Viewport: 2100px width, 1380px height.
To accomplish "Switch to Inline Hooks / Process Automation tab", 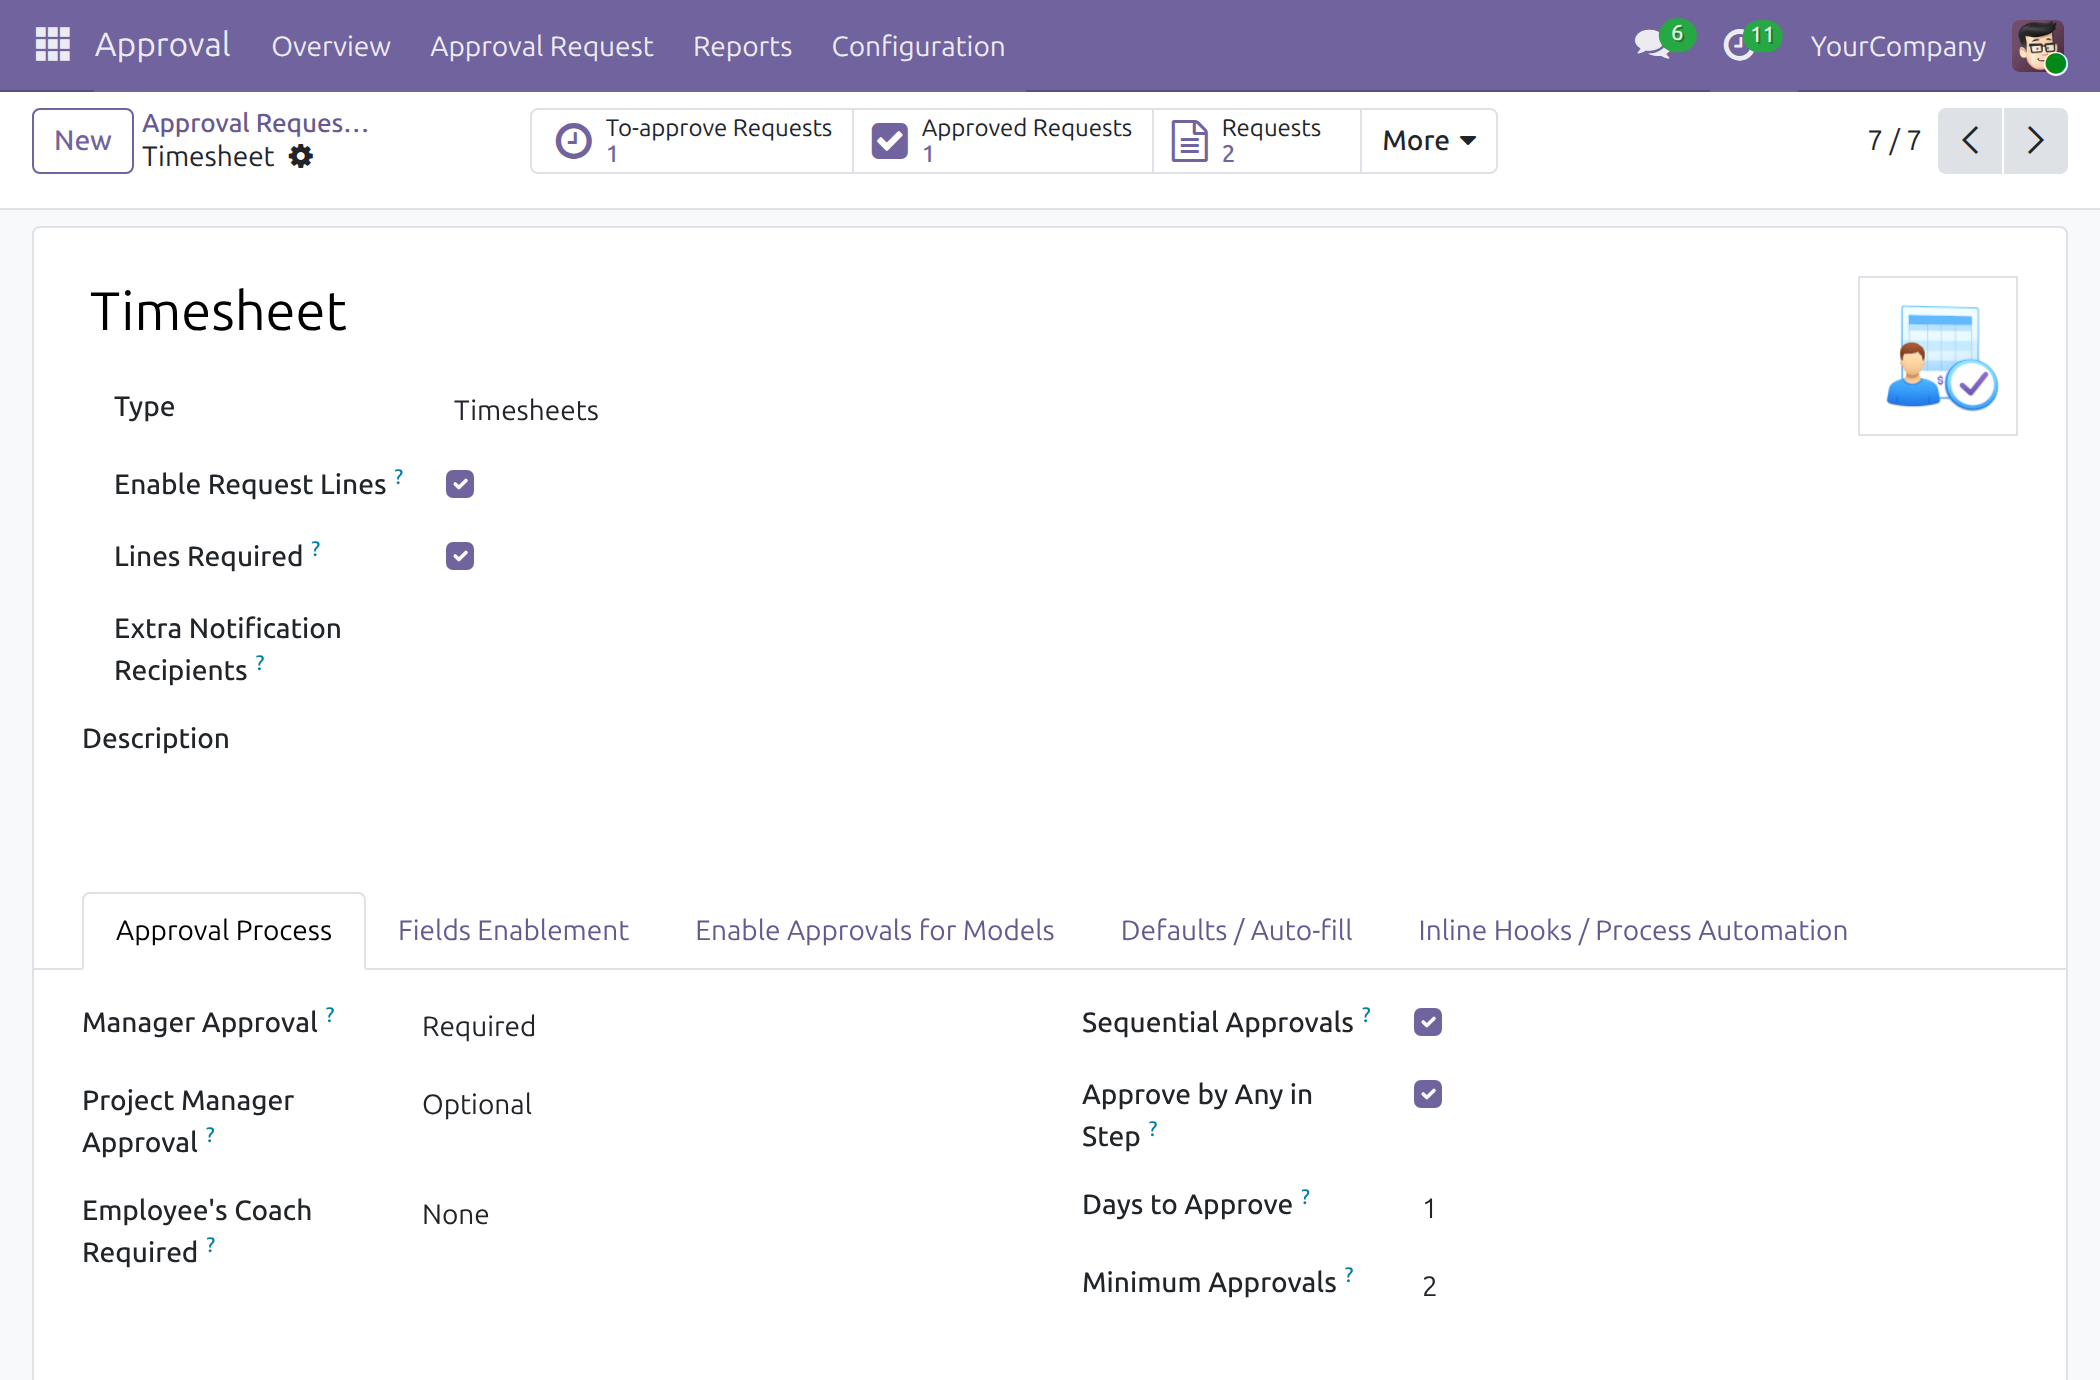I will 1632,930.
